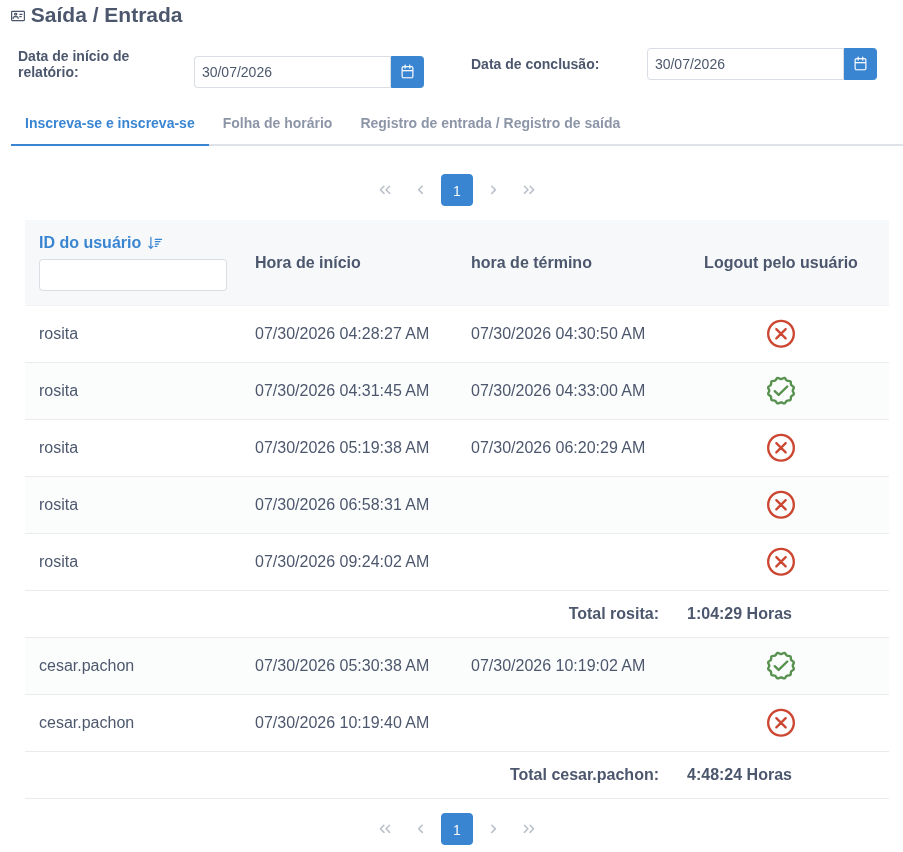Click the hora de término column header

[531, 263]
